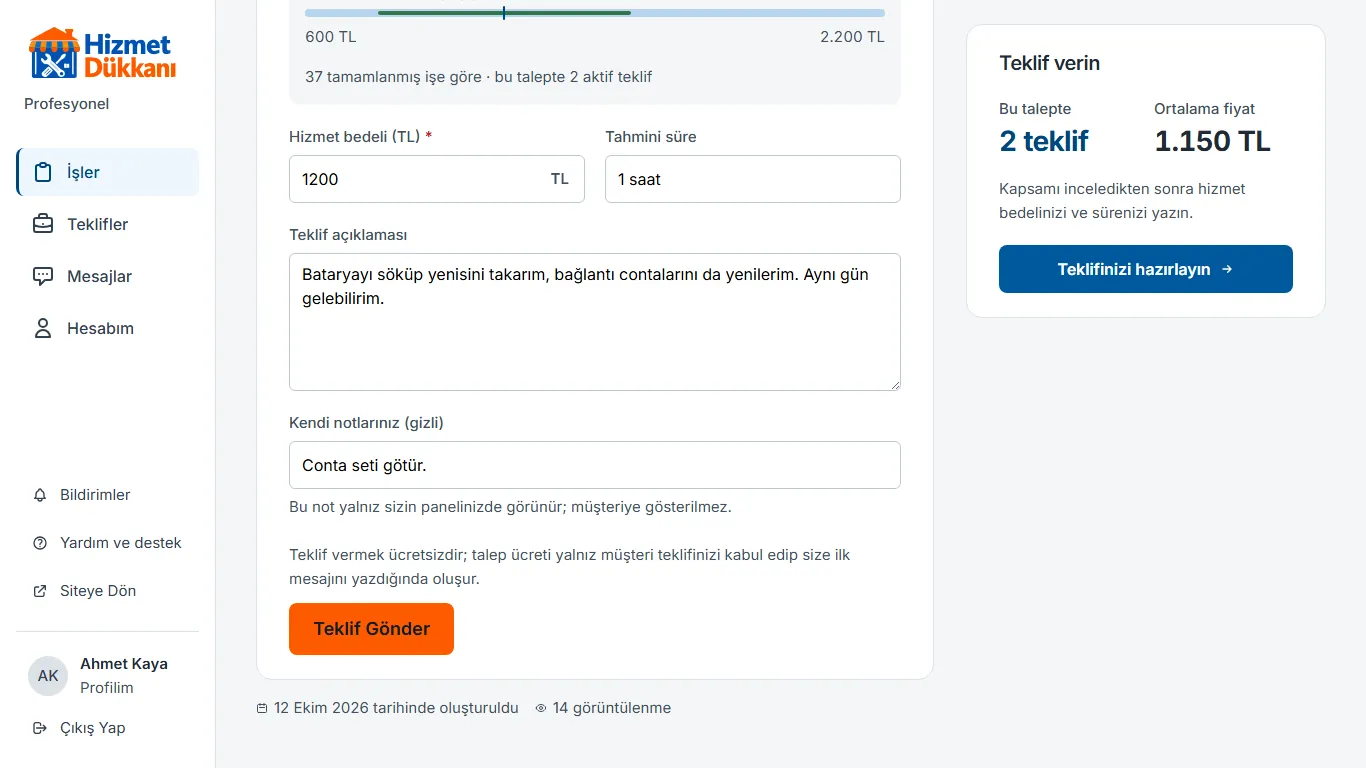Open the Mesajlar chat bubble icon
The image size is (1366, 768).
(43, 276)
